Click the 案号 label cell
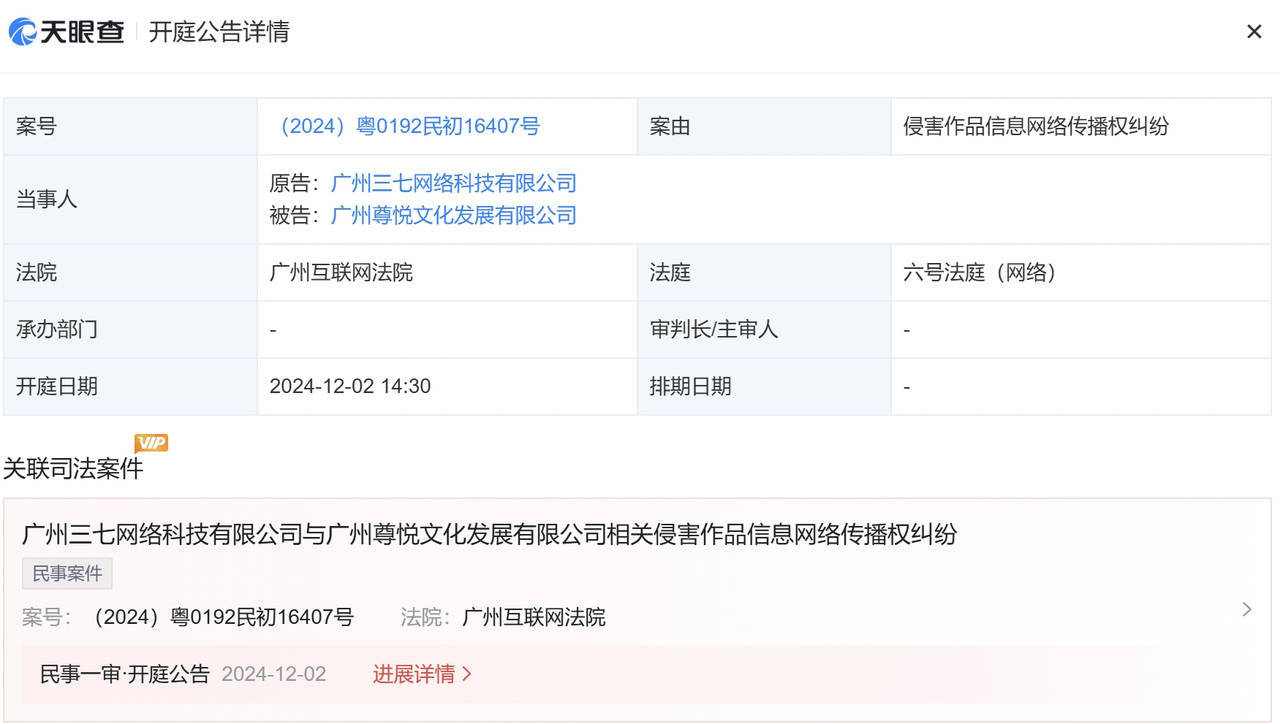This screenshot has height=724, width=1280. (x=130, y=126)
